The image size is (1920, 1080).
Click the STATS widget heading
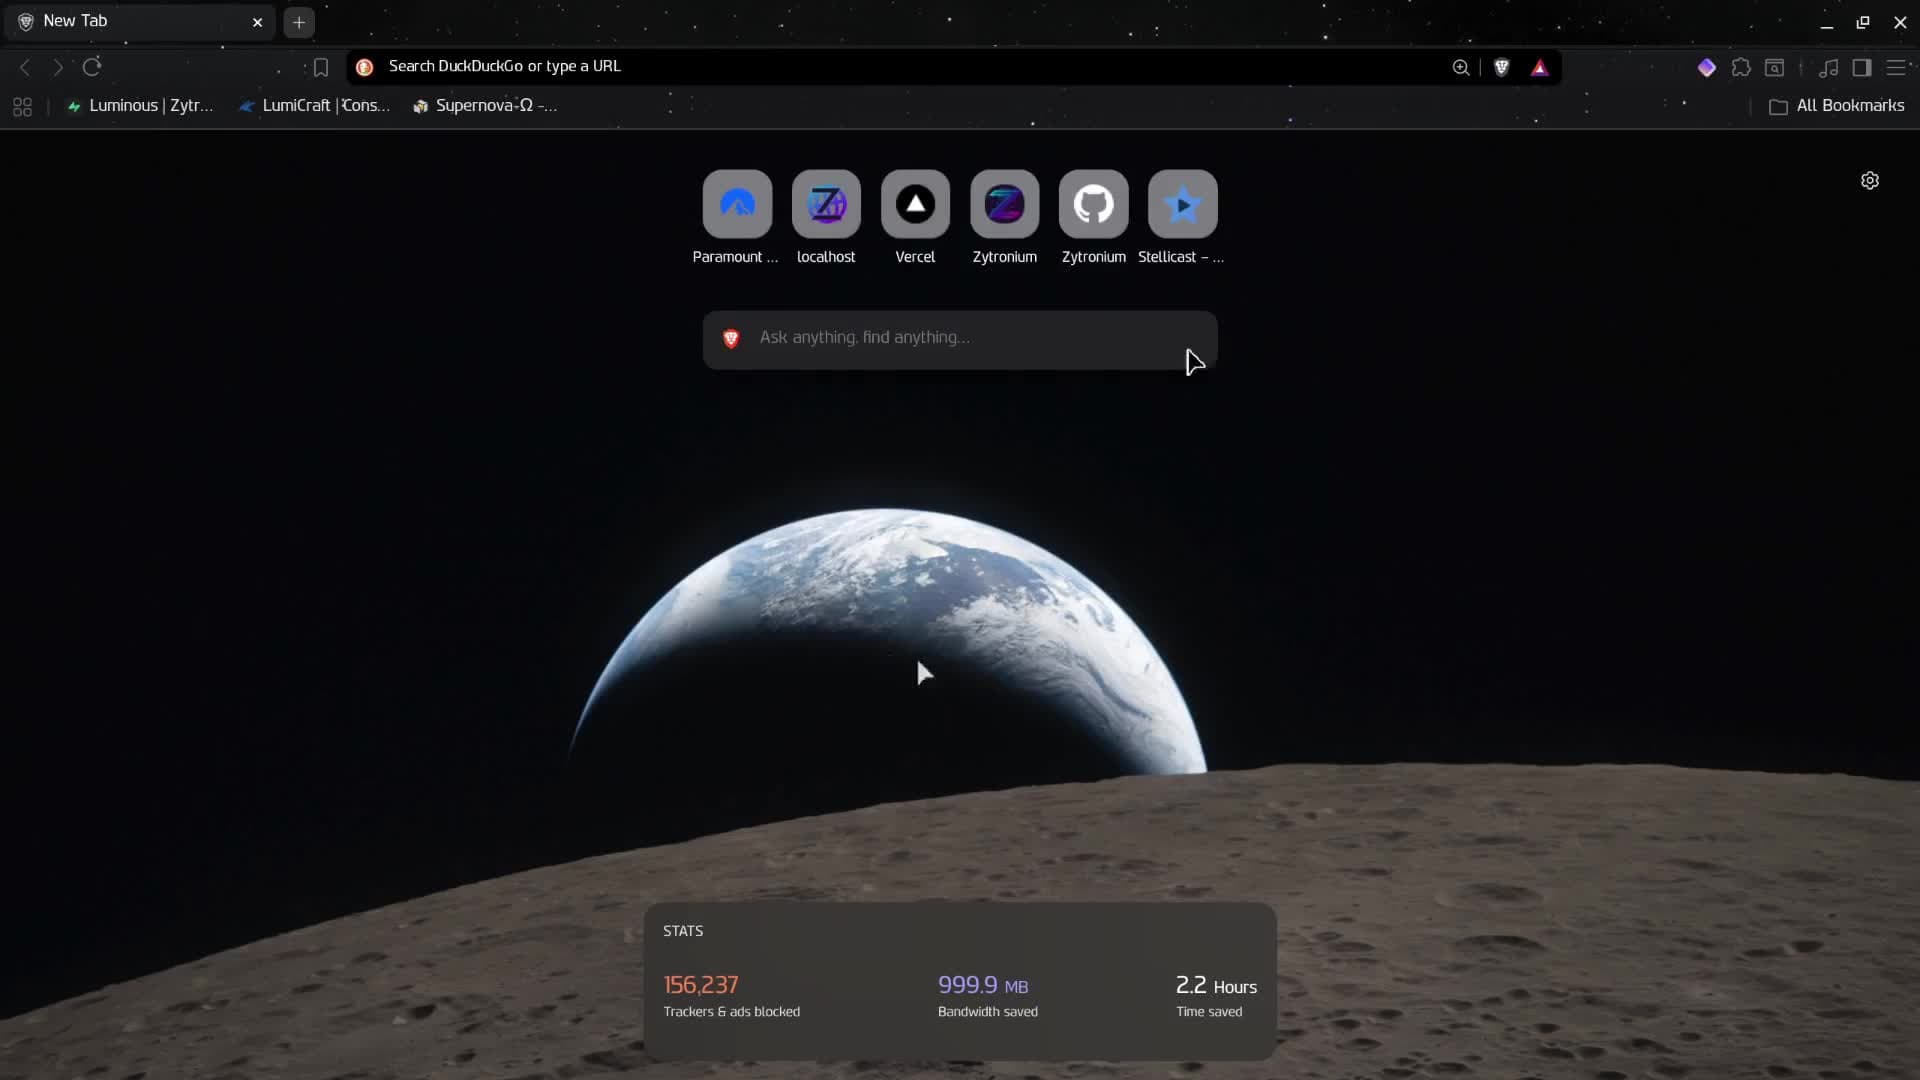coord(683,931)
